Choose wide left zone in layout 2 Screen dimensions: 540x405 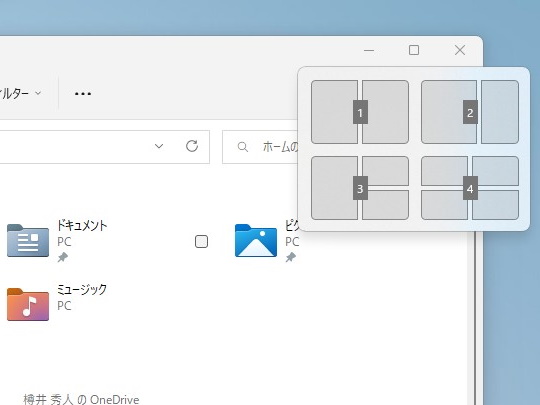[449, 112]
